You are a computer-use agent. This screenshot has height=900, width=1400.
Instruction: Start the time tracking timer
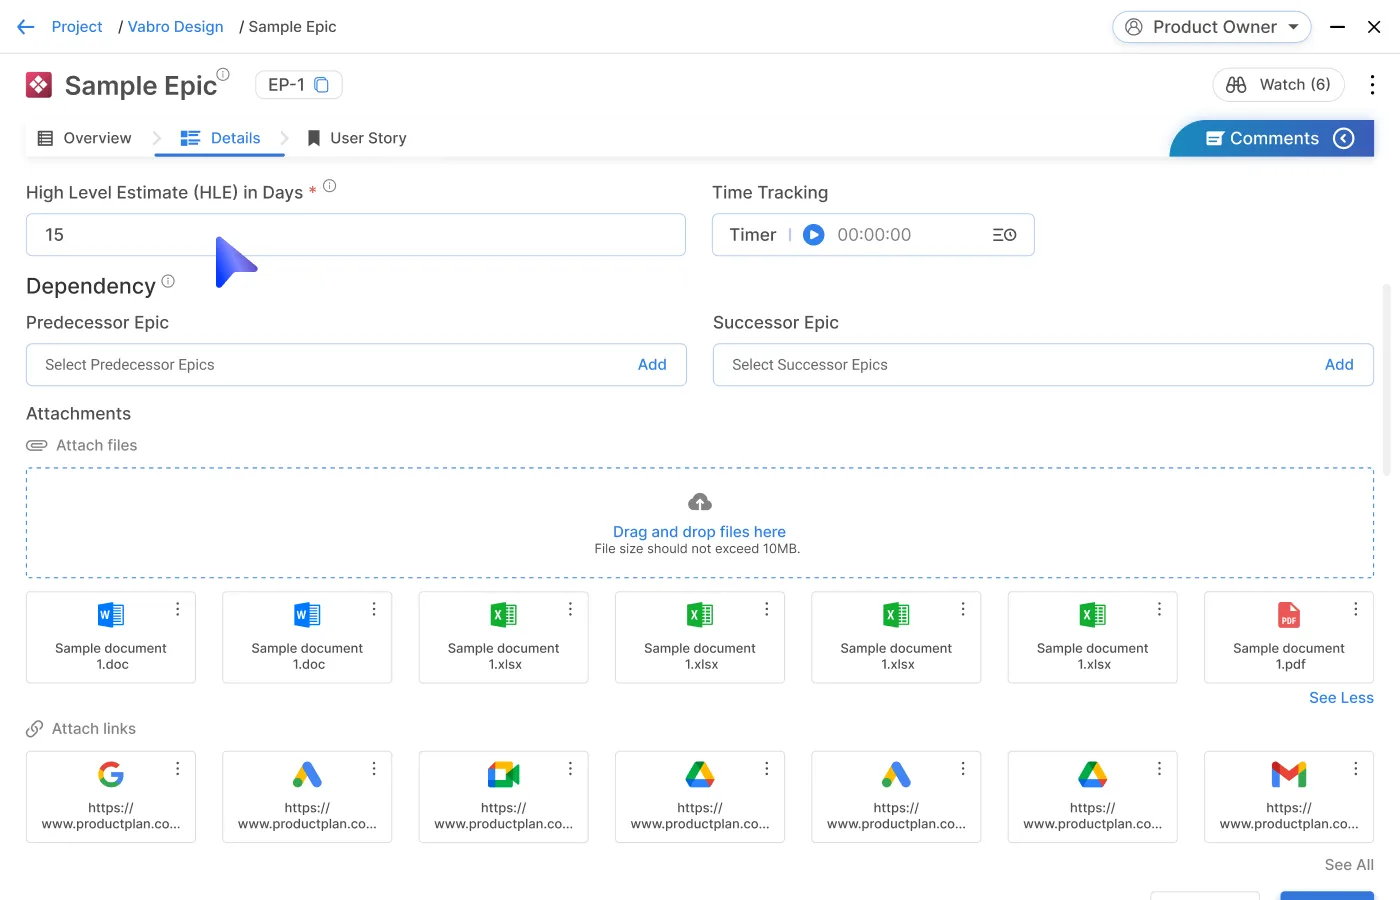pyautogui.click(x=814, y=235)
